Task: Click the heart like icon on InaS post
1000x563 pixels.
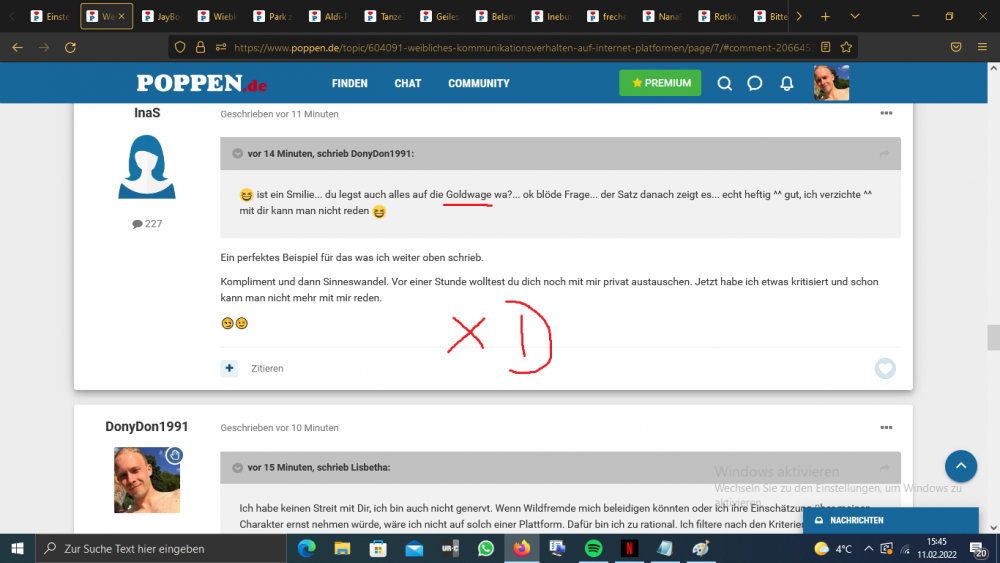Action: coord(885,368)
